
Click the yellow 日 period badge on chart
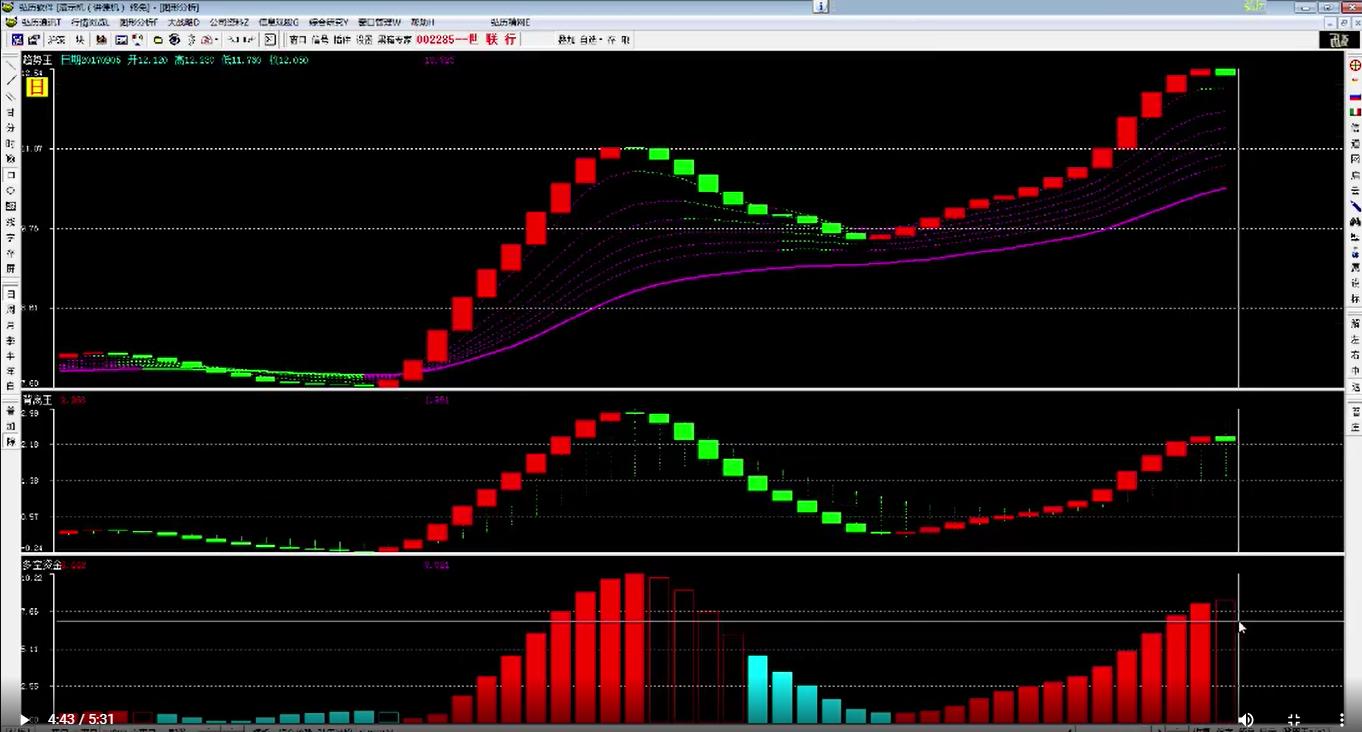(x=36, y=87)
